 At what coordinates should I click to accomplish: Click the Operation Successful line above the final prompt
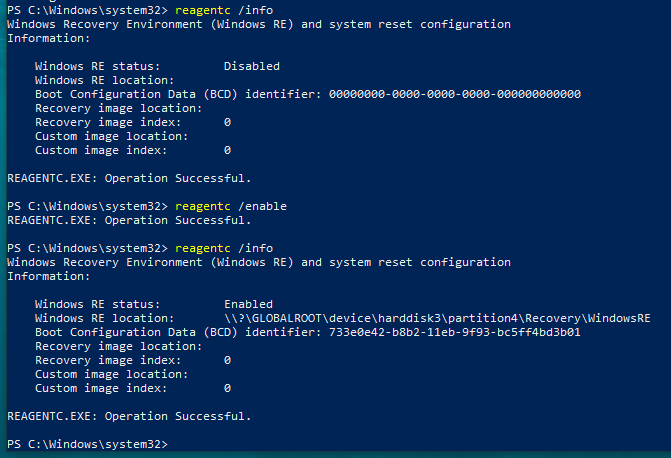[129, 416]
